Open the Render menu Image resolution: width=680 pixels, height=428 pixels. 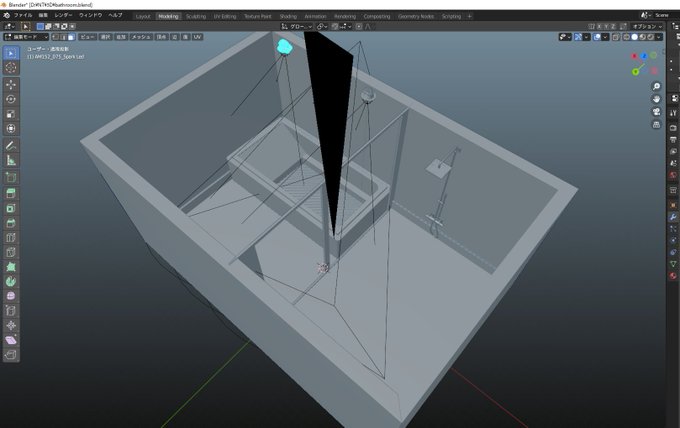pyautogui.click(x=63, y=15)
